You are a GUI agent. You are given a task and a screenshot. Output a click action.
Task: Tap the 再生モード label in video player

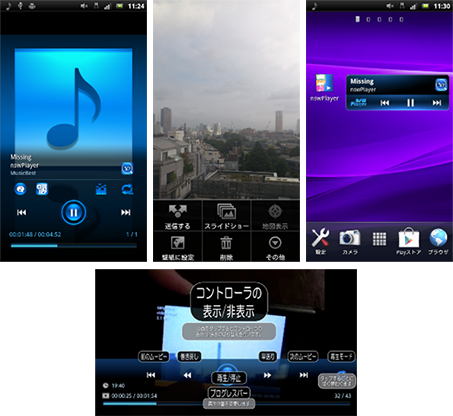341,356
